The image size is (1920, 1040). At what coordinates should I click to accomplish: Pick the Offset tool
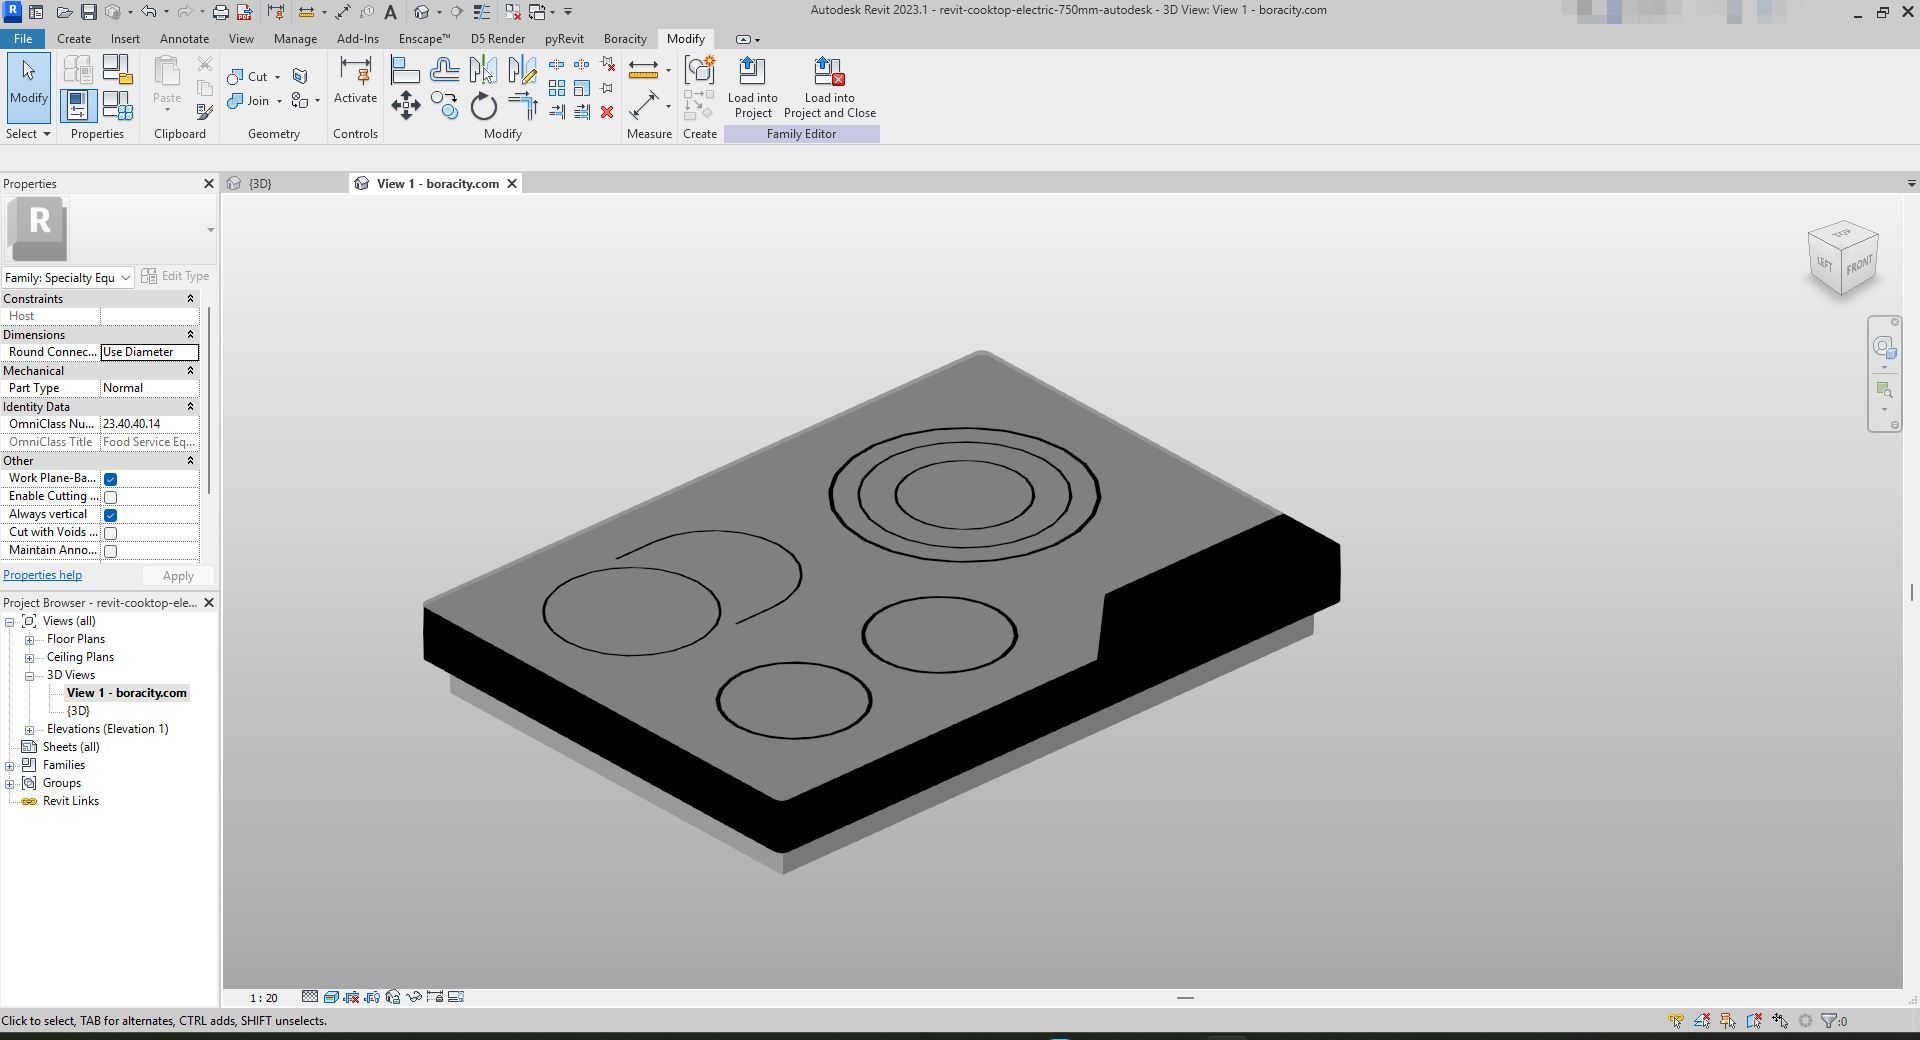click(x=445, y=70)
